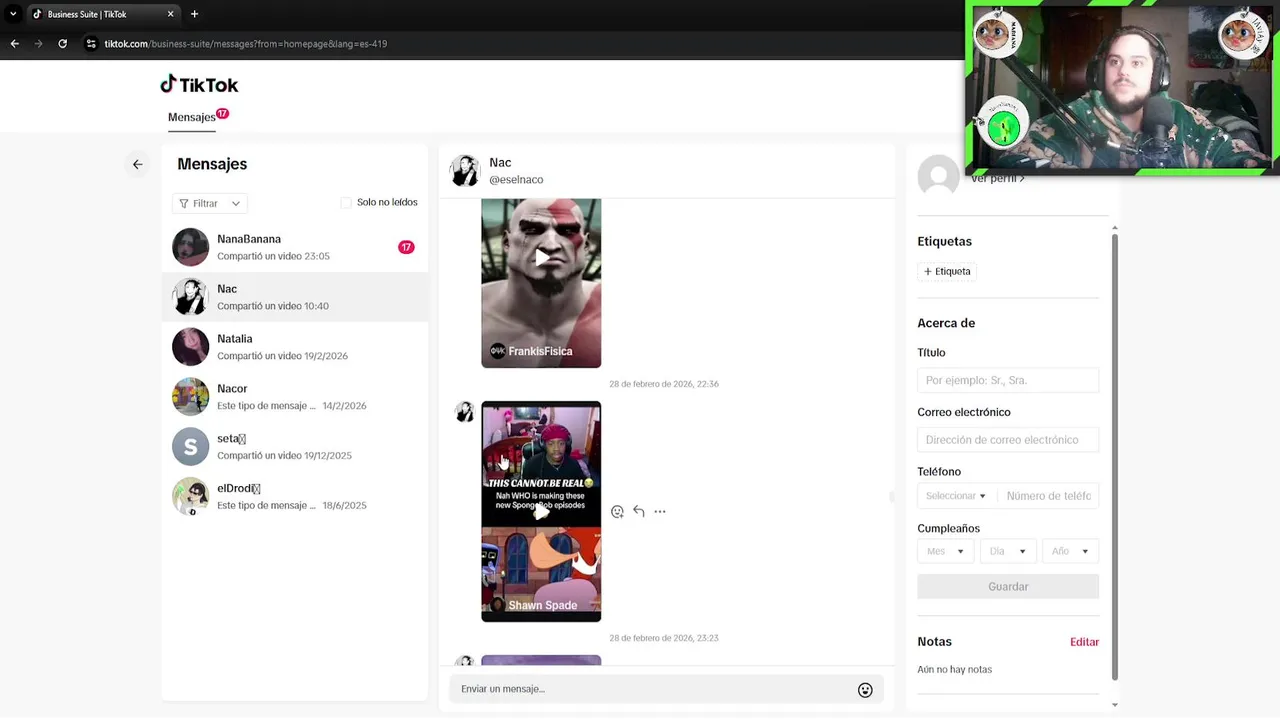Click the browser back arrow
1280x720 pixels.
(14, 44)
